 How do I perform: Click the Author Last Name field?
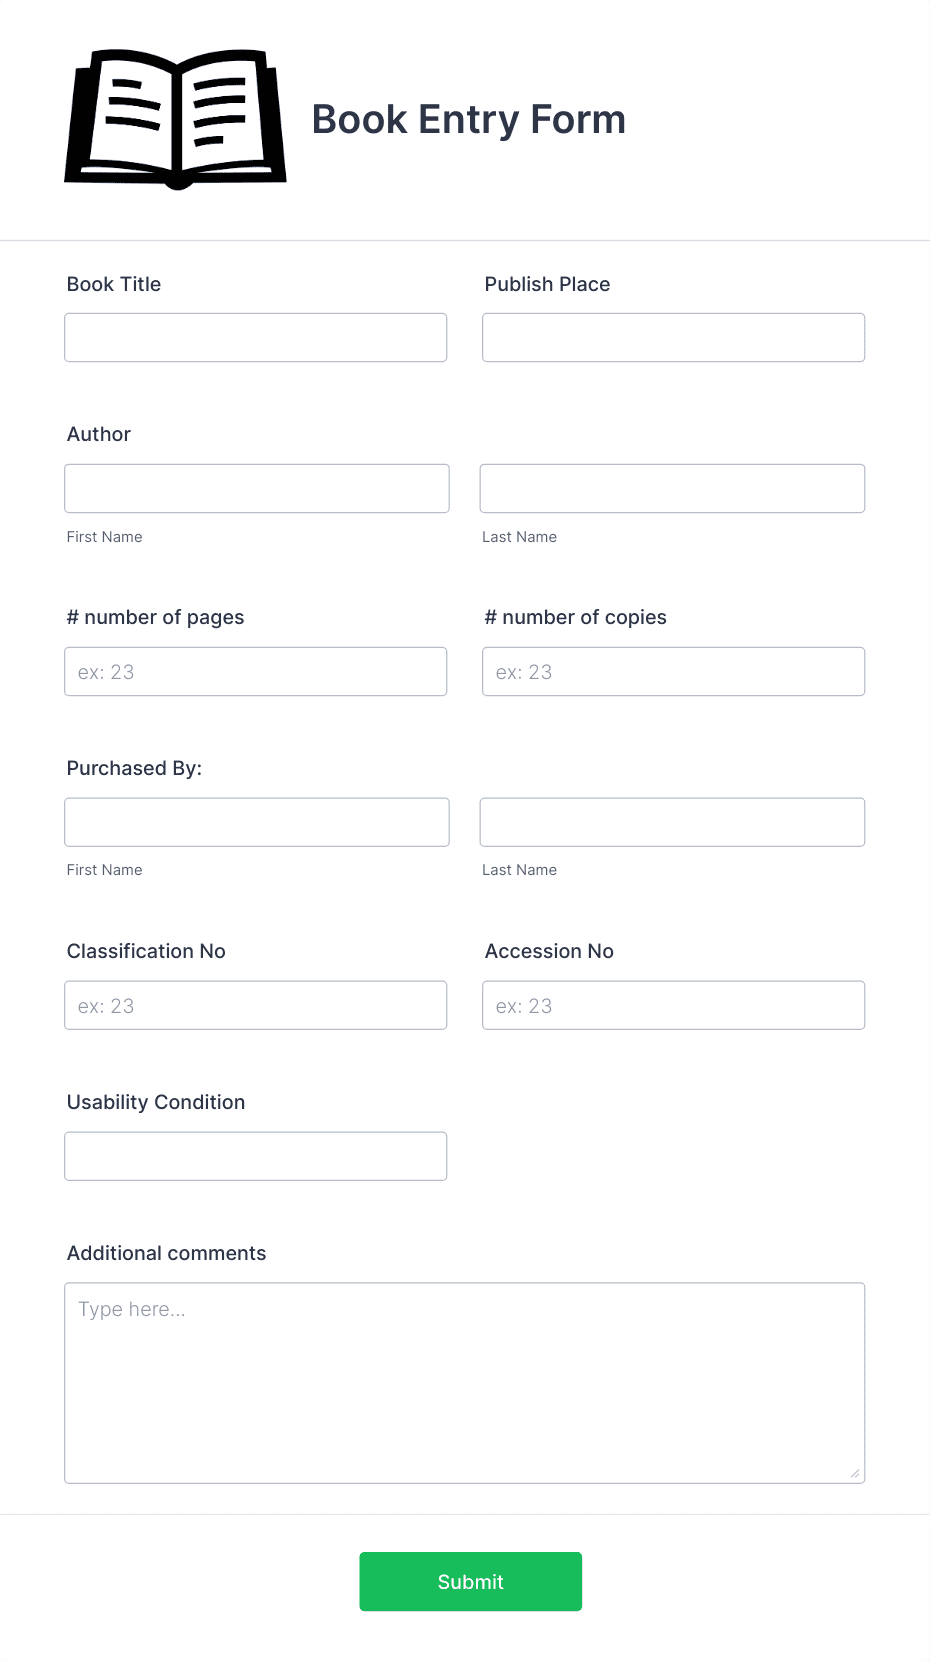click(x=672, y=488)
